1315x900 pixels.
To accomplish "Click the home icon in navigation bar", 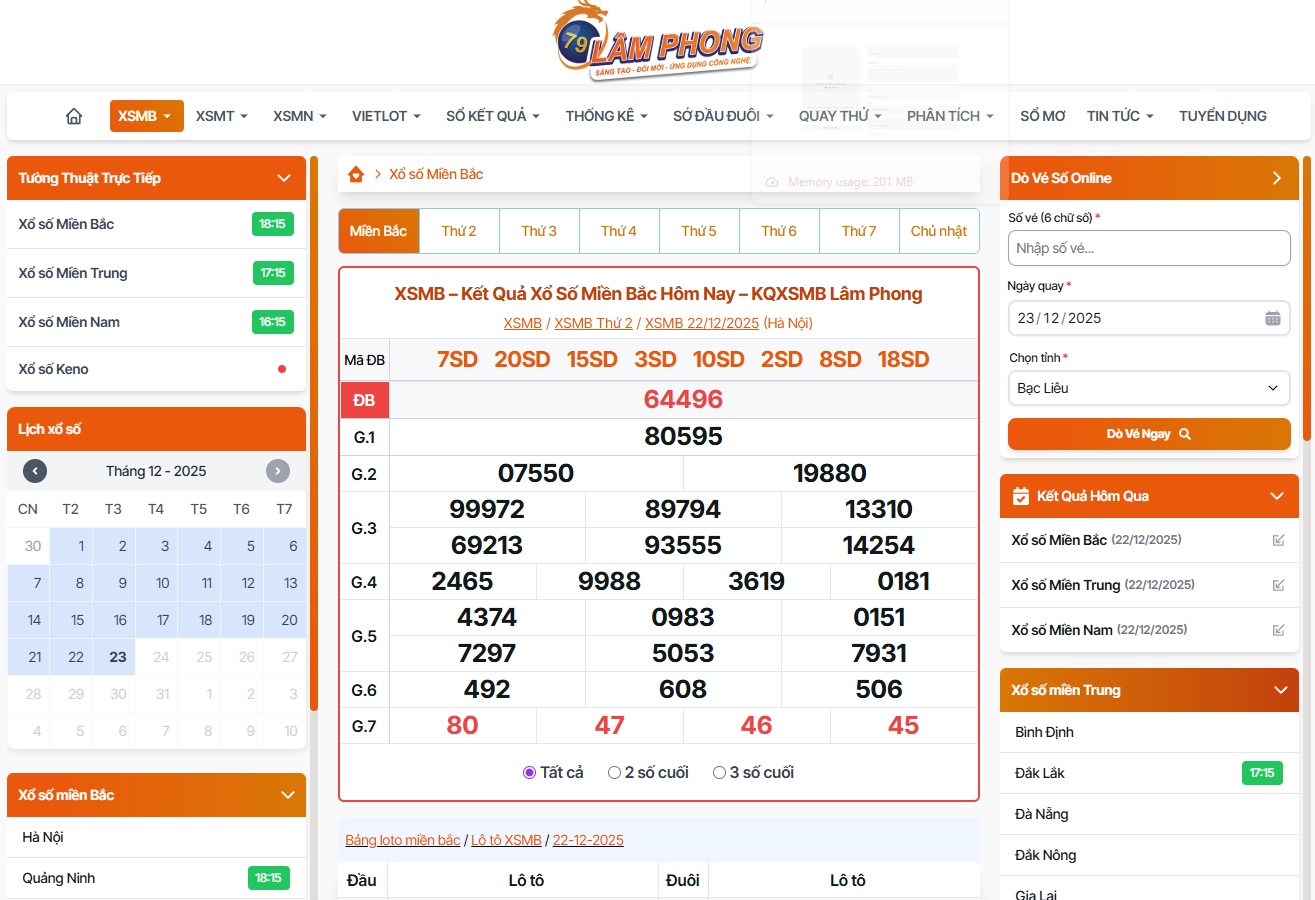I will (x=74, y=116).
